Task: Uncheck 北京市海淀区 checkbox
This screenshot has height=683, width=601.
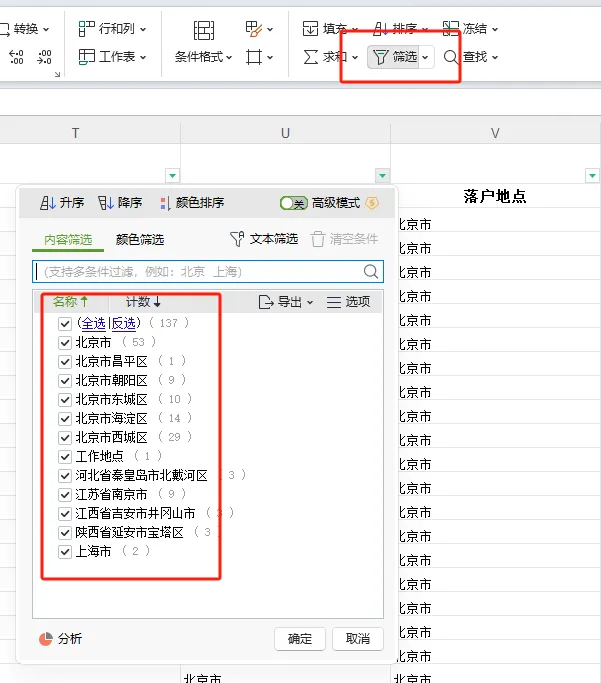Action: click(65, 419)
